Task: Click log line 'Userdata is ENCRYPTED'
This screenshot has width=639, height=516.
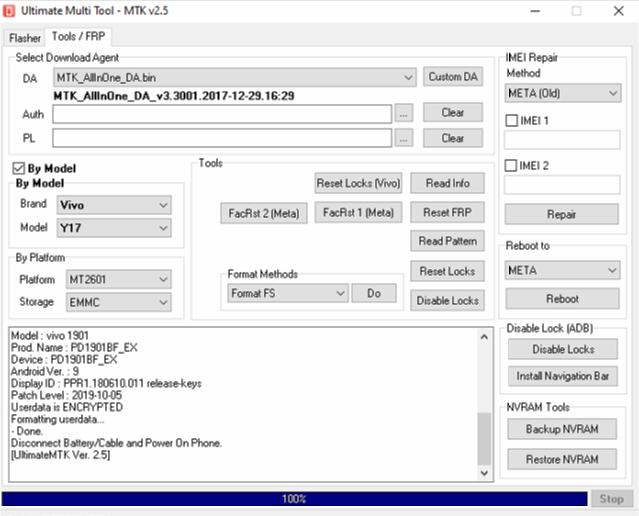Action: (x=67, y=407)
